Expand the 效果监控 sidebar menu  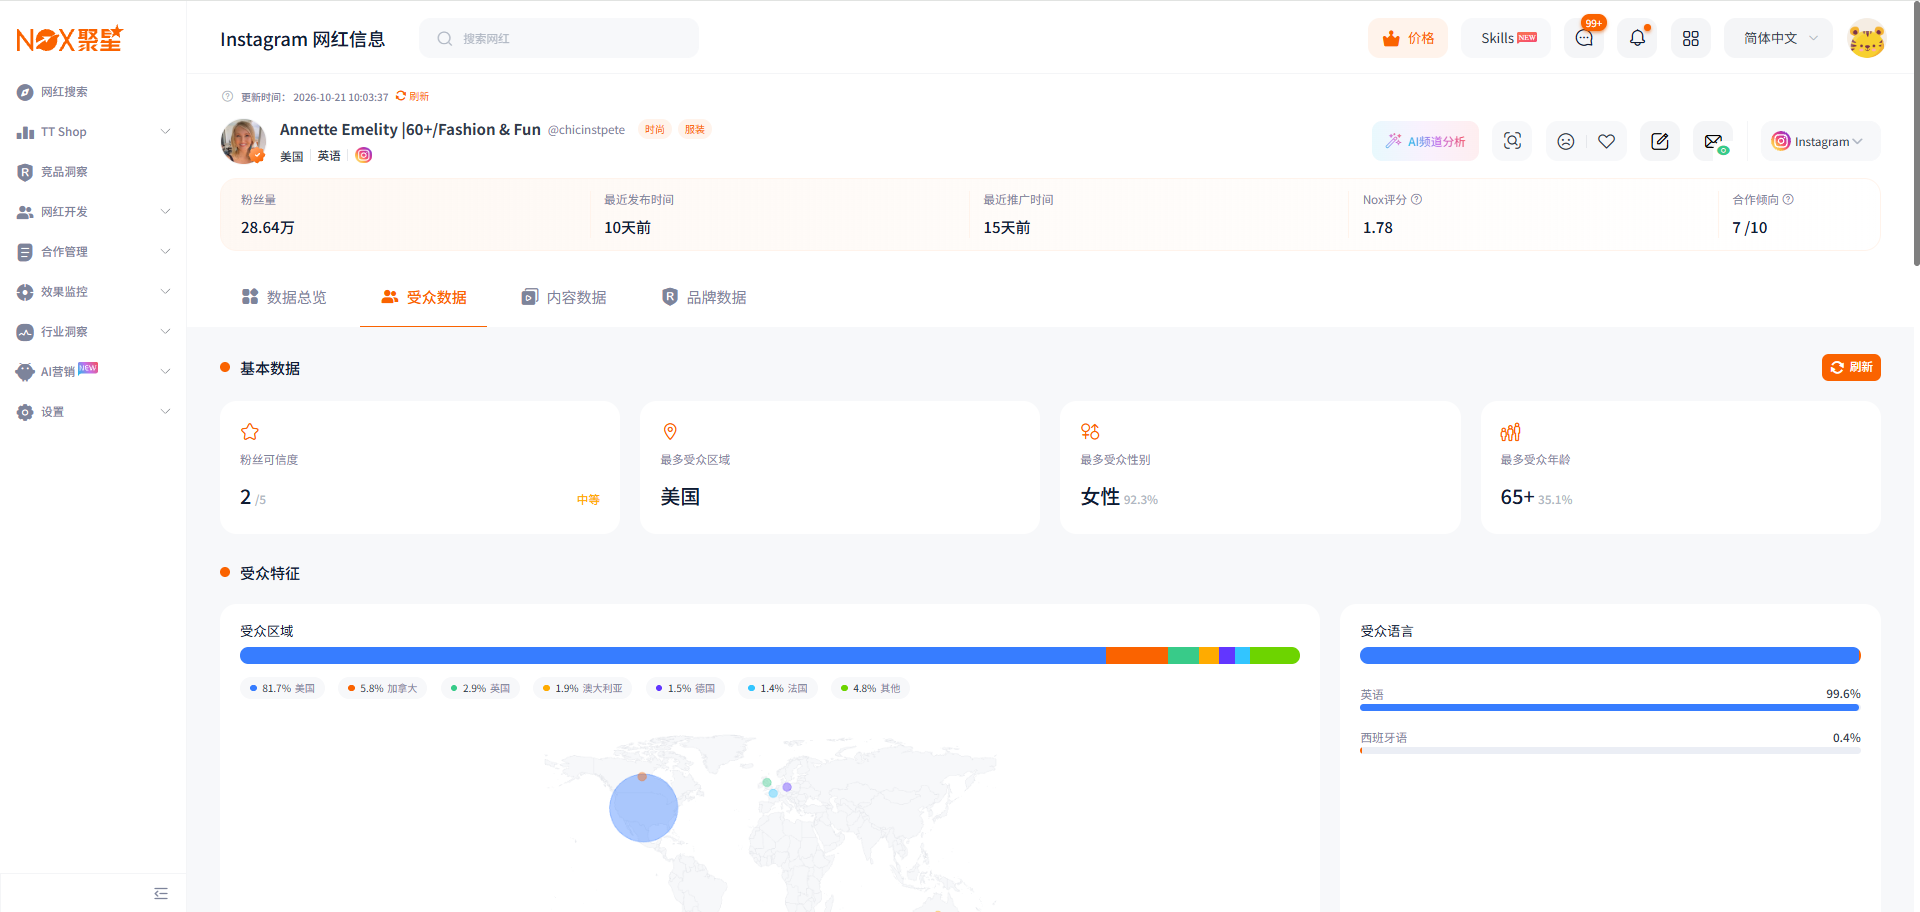93,292
